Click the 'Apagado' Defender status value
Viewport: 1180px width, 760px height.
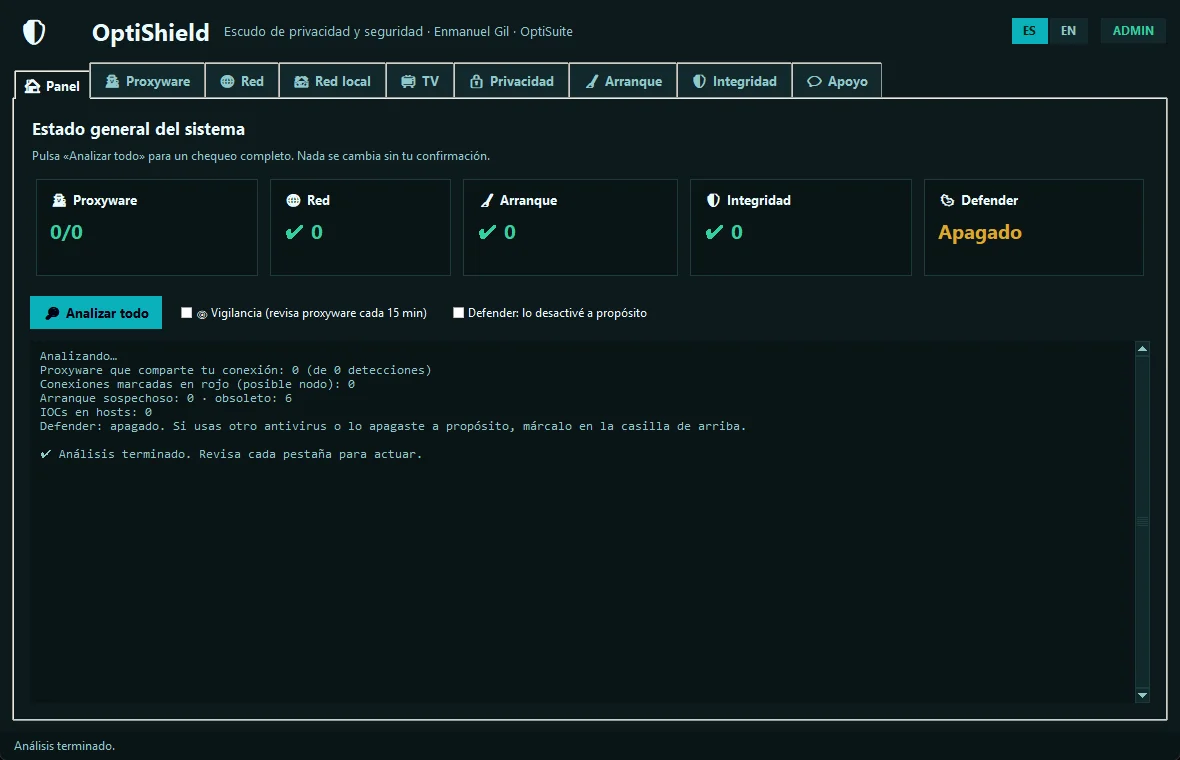[980, 233]
